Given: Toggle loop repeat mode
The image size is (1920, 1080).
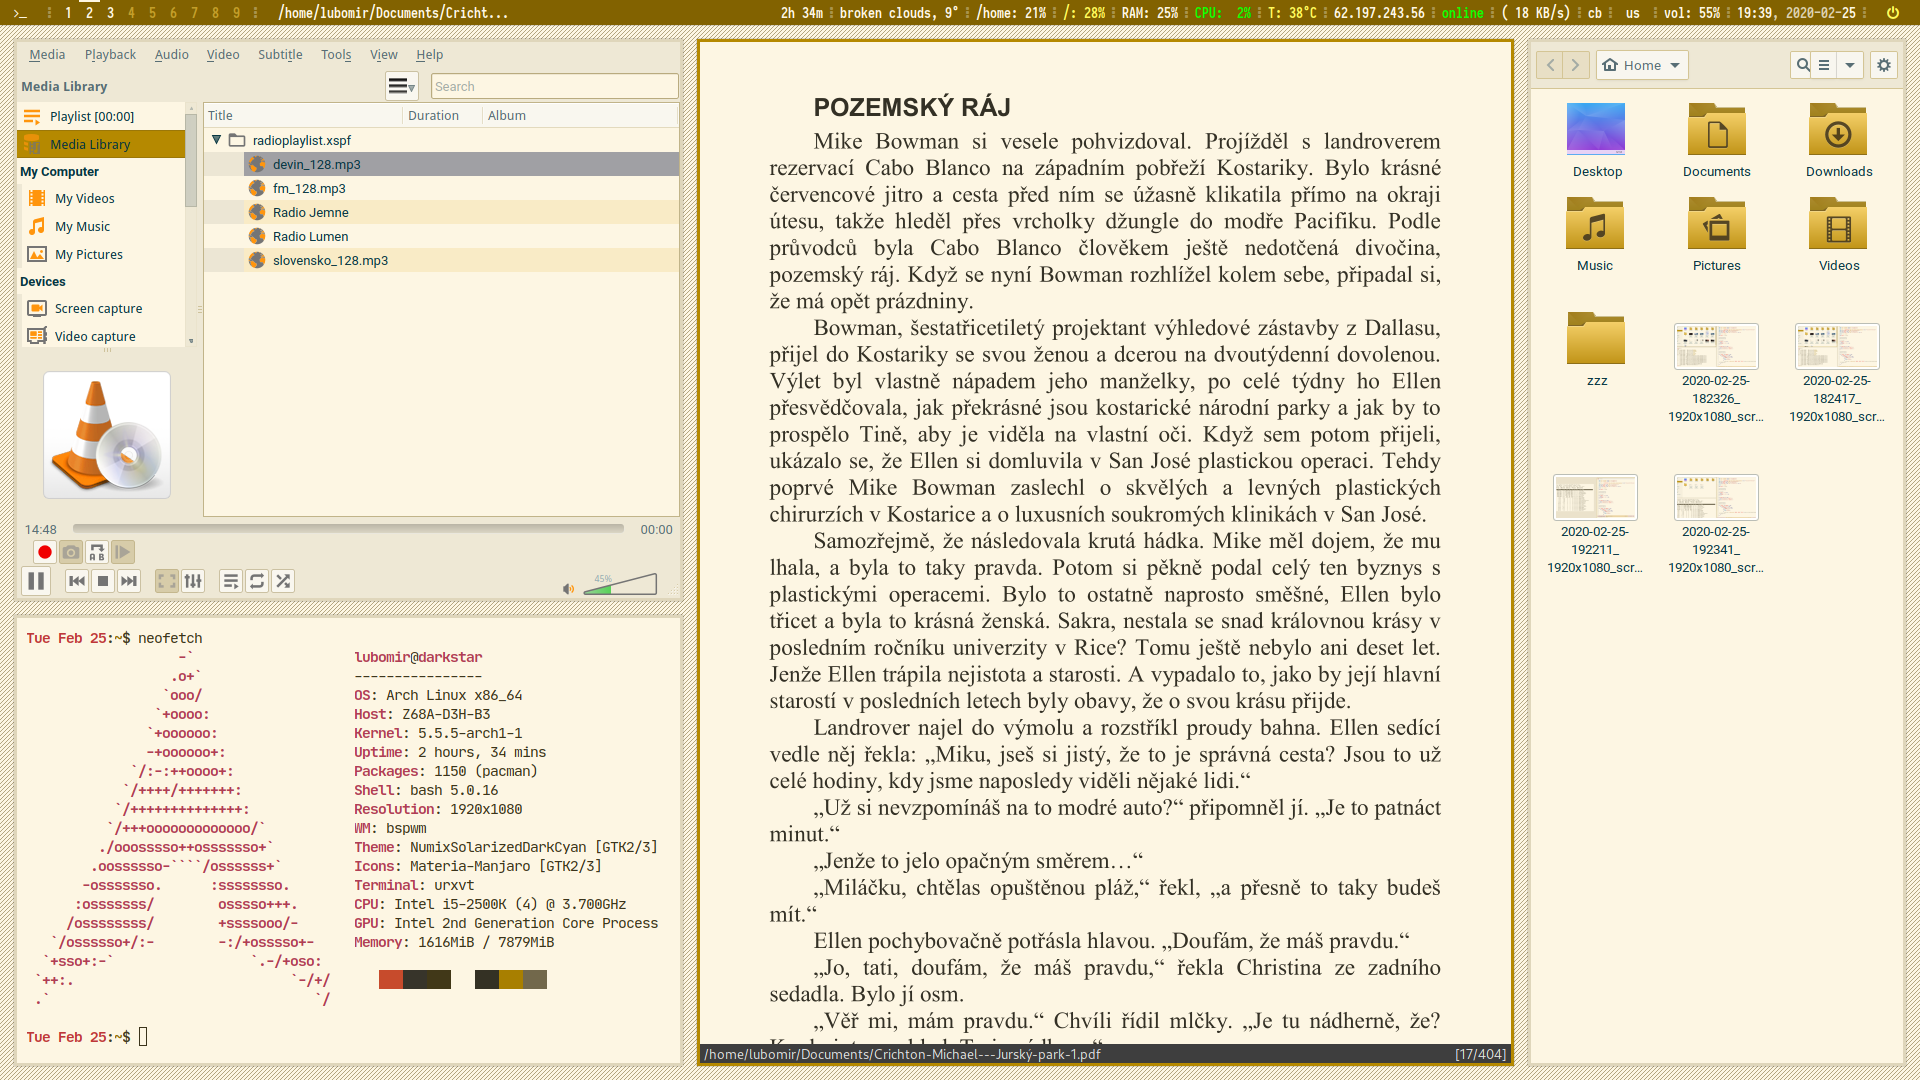Looking at the screenshot, I should (257, 581).
